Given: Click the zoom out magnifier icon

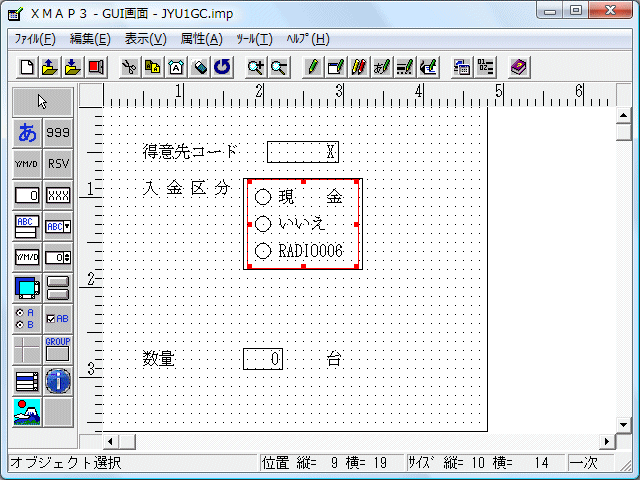Looking at the screenshot, I should pyautogui.click(x=279, y=67).
